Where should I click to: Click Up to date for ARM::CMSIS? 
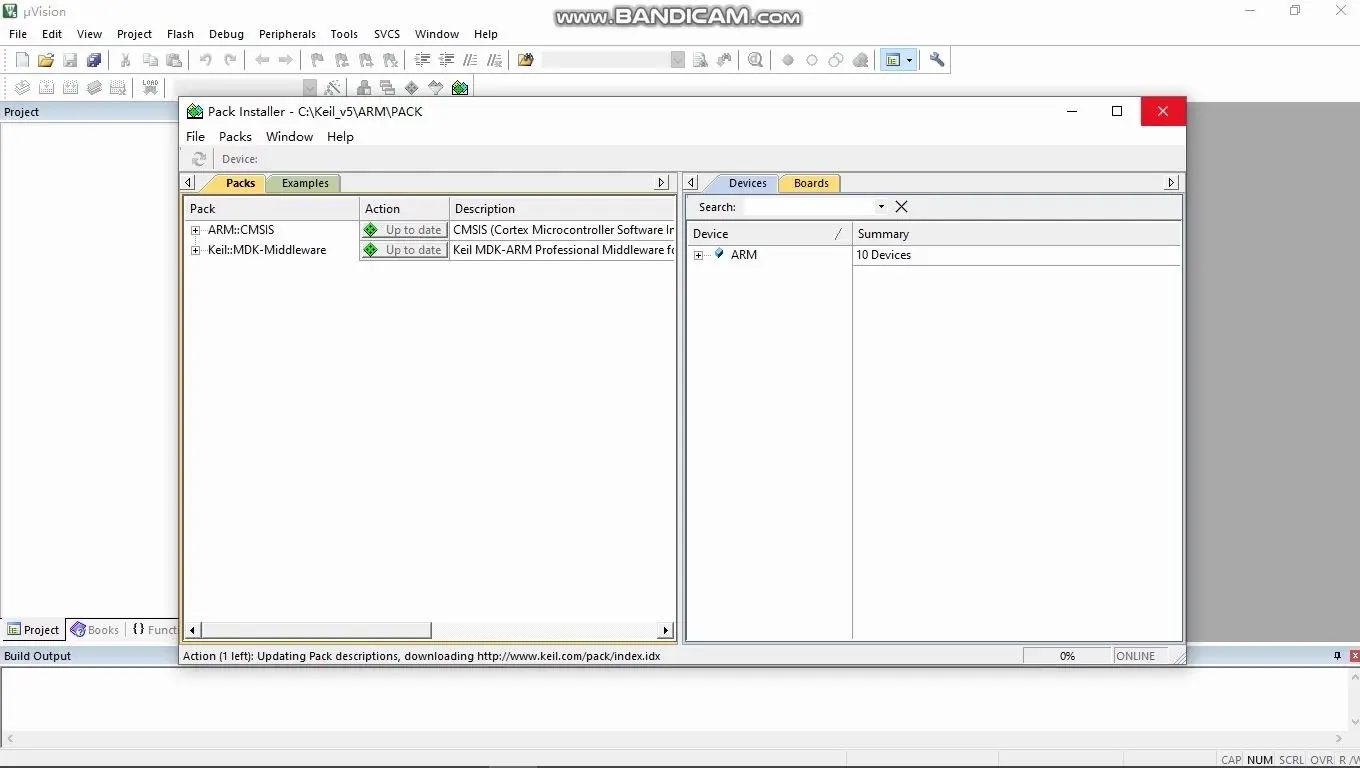[404, 230]
